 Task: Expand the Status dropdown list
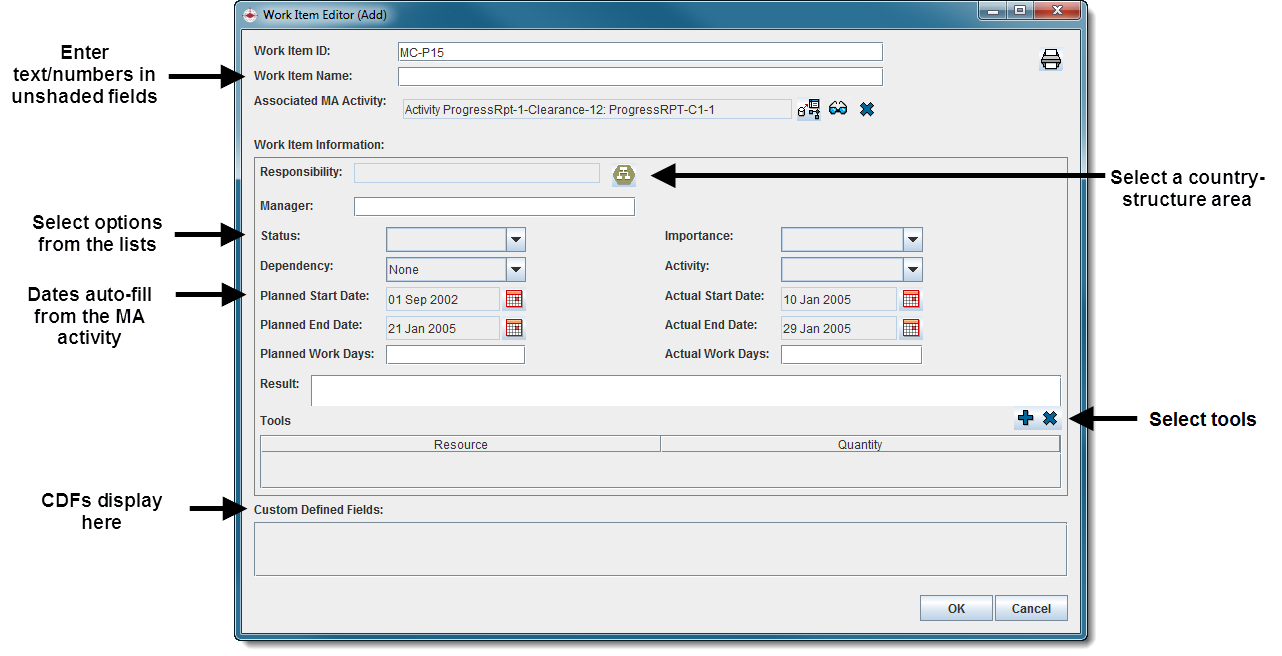point(515,240)
